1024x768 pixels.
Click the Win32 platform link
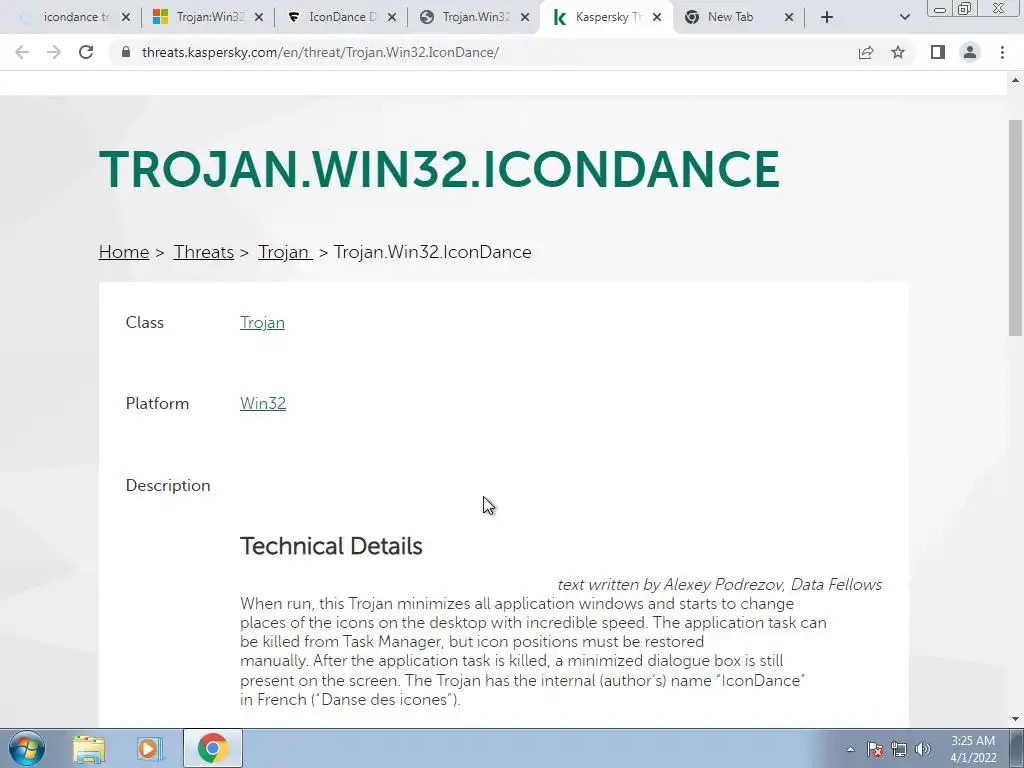(x=263, y=404)
